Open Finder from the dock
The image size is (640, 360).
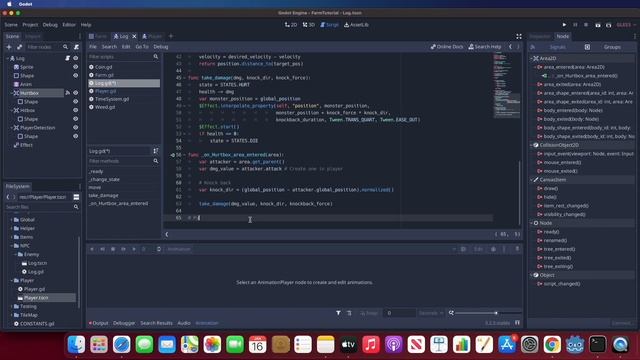76,344
